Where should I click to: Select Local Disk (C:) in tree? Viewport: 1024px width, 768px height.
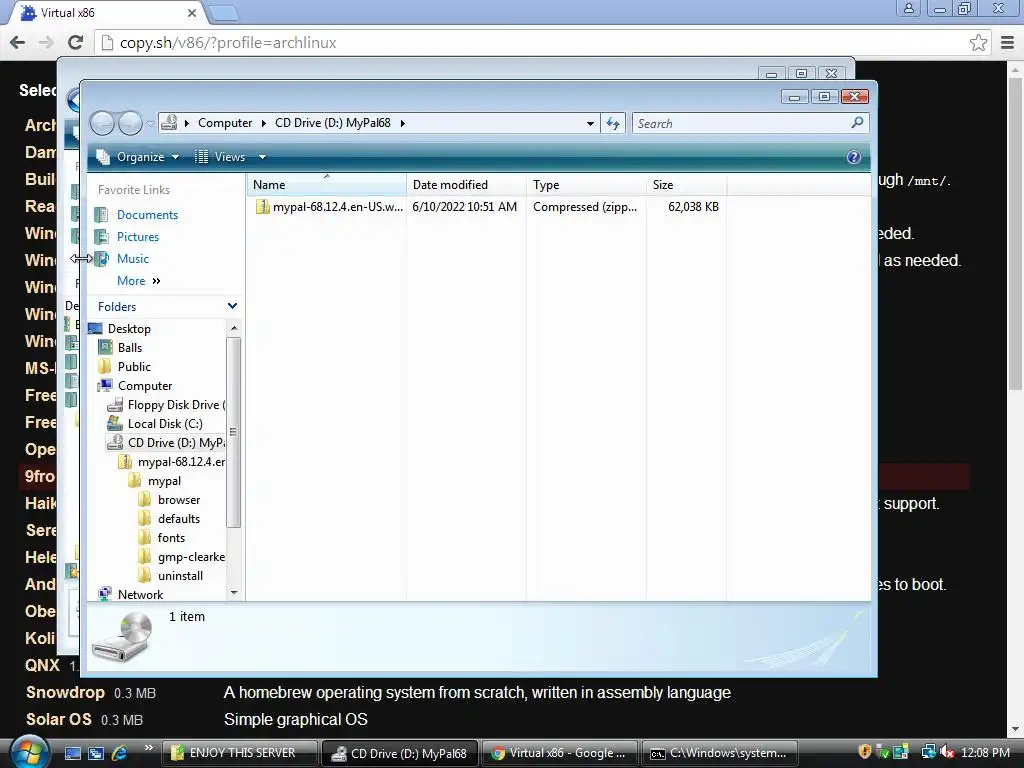point(165,424)
